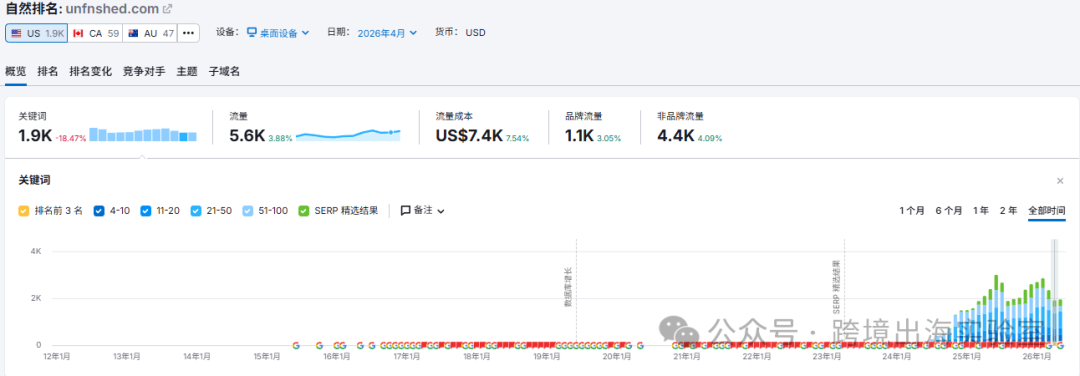Toggle the 11-20 positions checkbox
The image size is (1080, 376).
pos(145,211)
